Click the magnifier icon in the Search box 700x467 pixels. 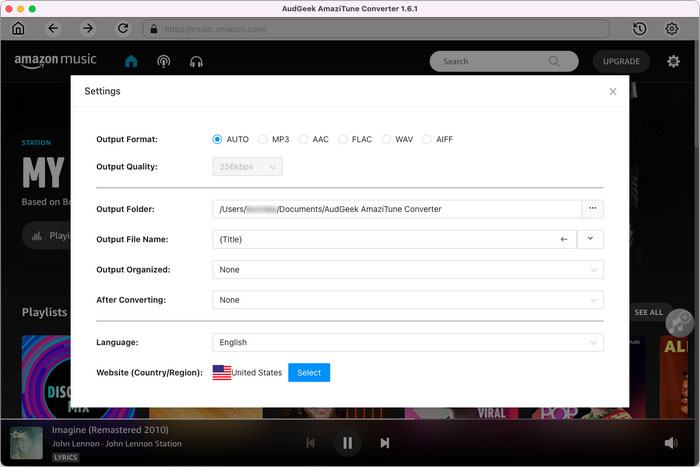(x=554, y=61)
